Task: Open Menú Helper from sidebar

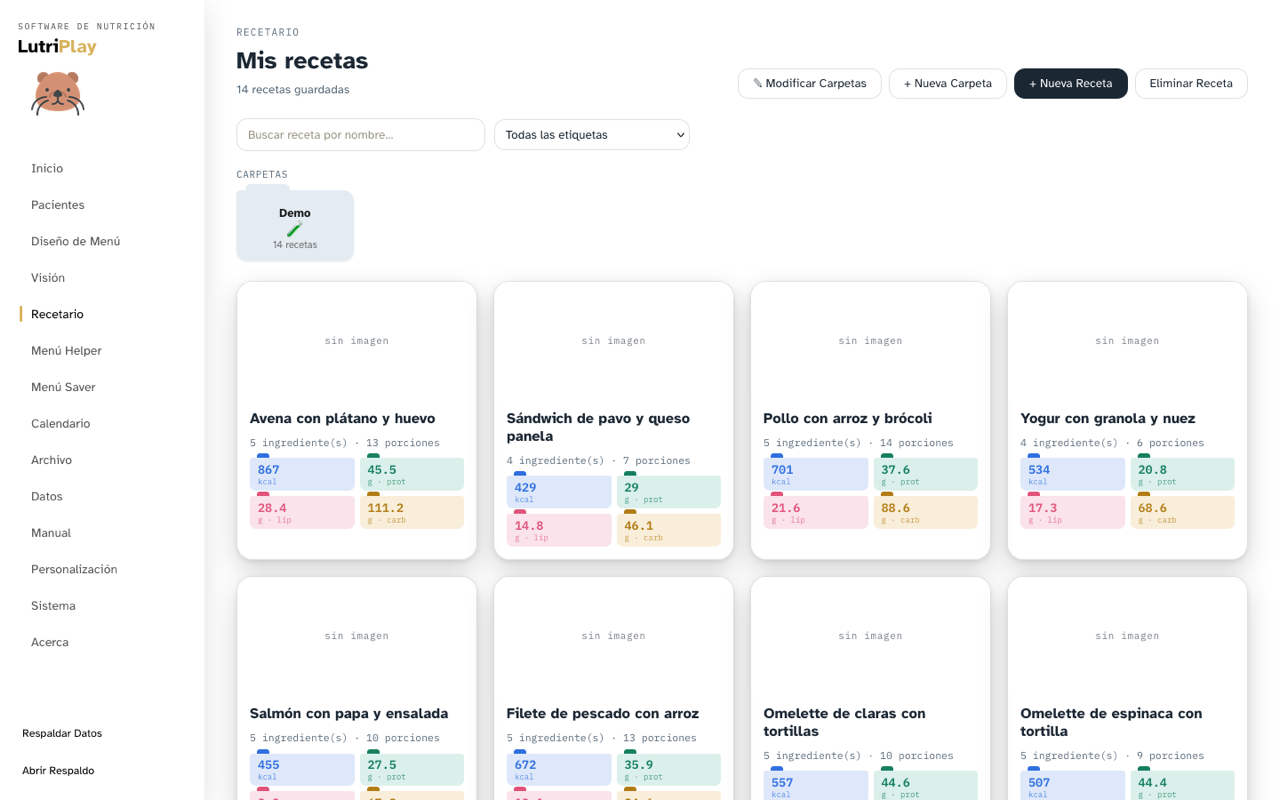Action: [x=66, y=351]
